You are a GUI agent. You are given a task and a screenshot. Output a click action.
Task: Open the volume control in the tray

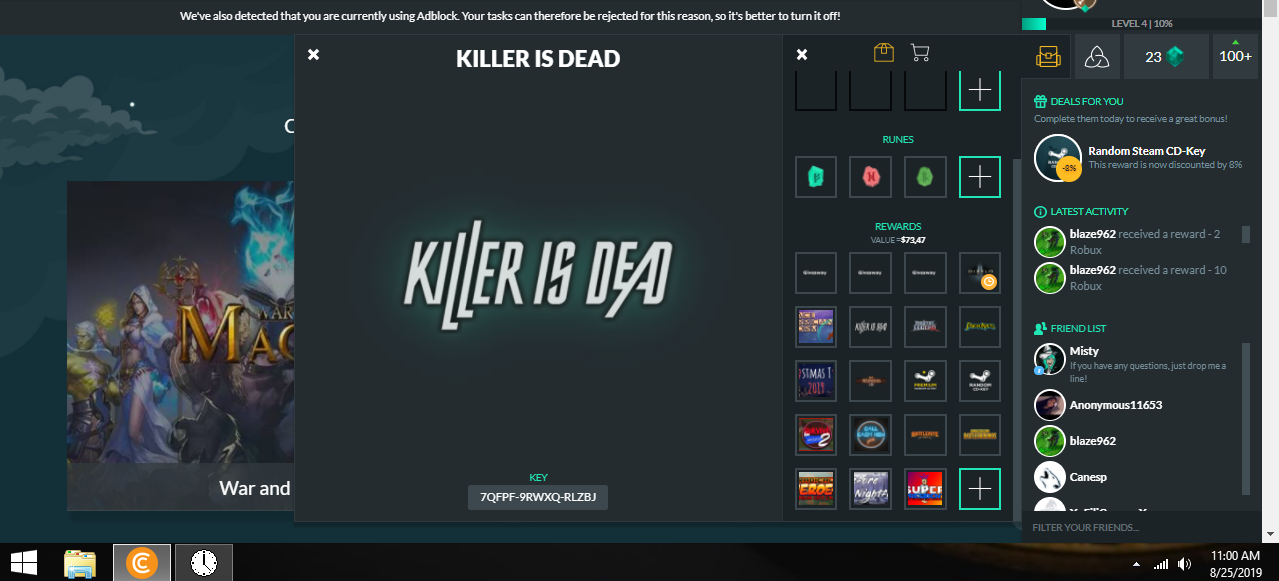click(x=1185, y=564)
